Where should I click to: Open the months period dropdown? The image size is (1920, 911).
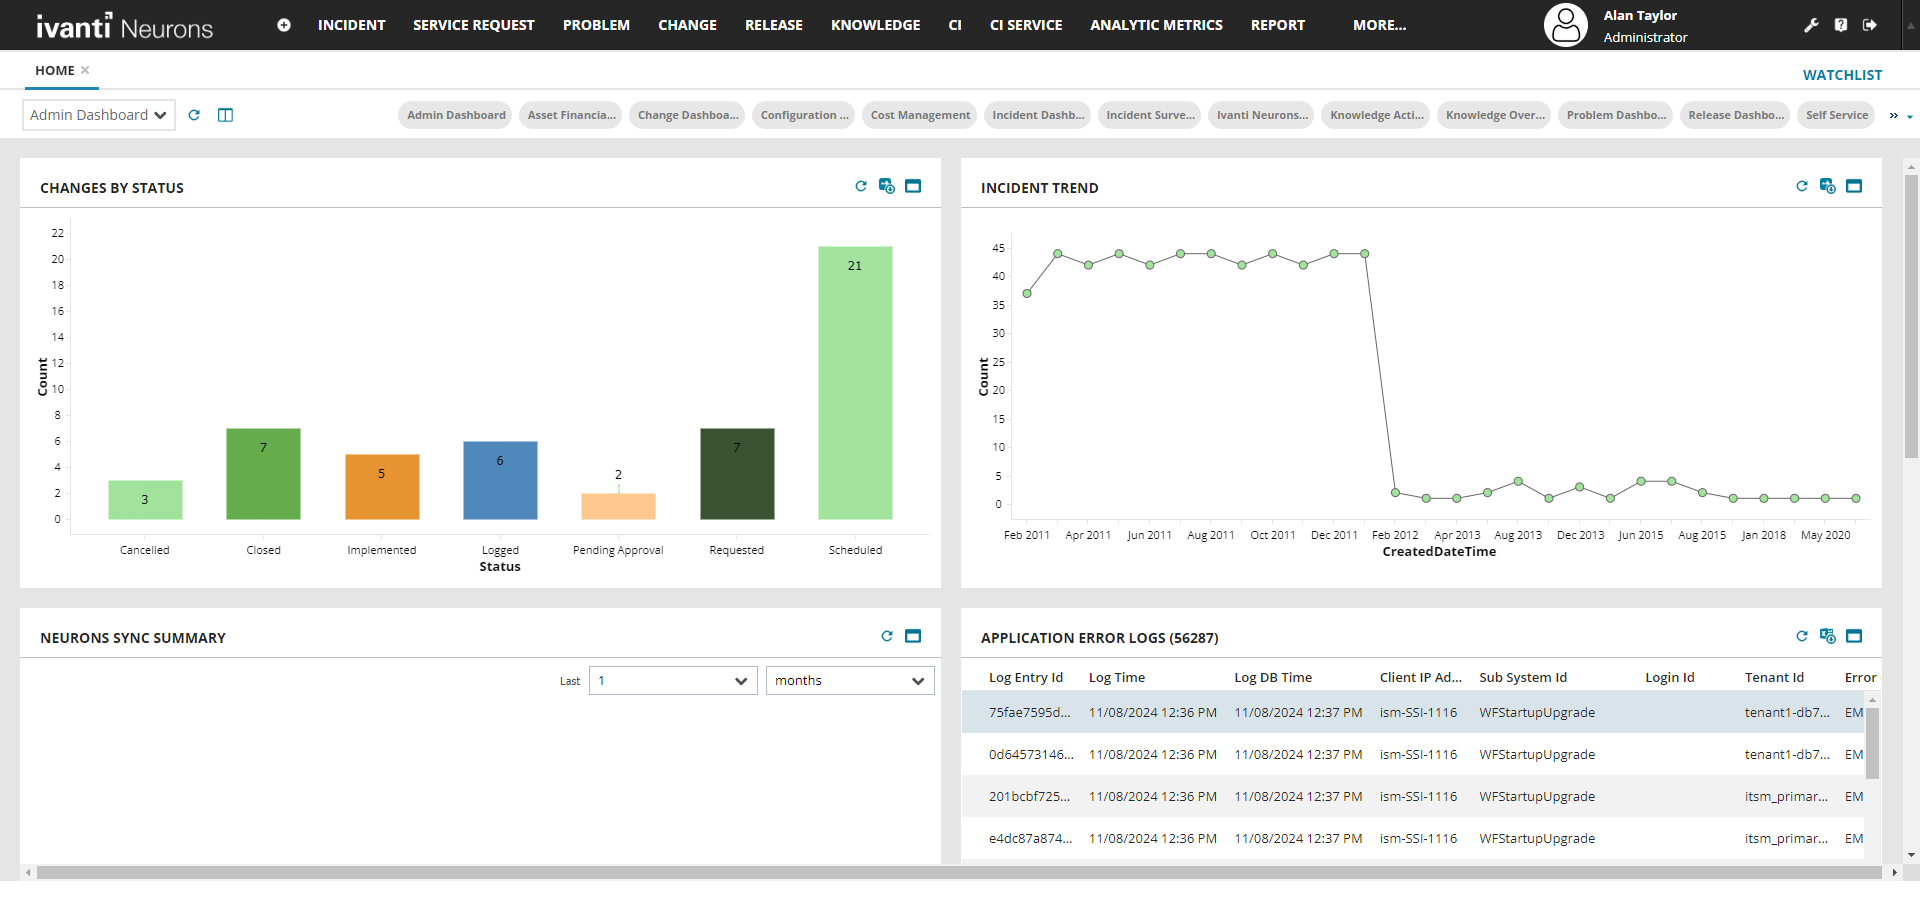[x=849, y=681]
